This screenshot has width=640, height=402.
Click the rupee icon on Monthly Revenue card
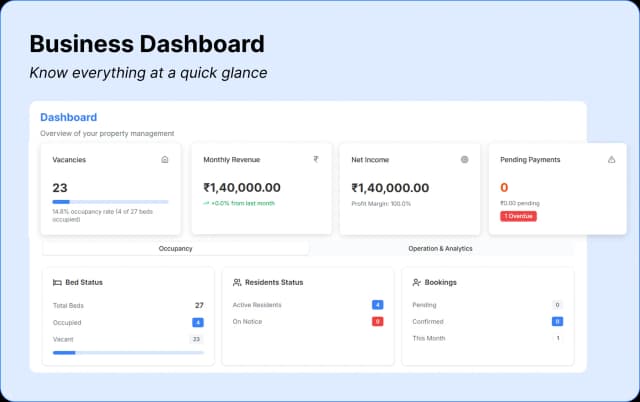tap(315, 159)
